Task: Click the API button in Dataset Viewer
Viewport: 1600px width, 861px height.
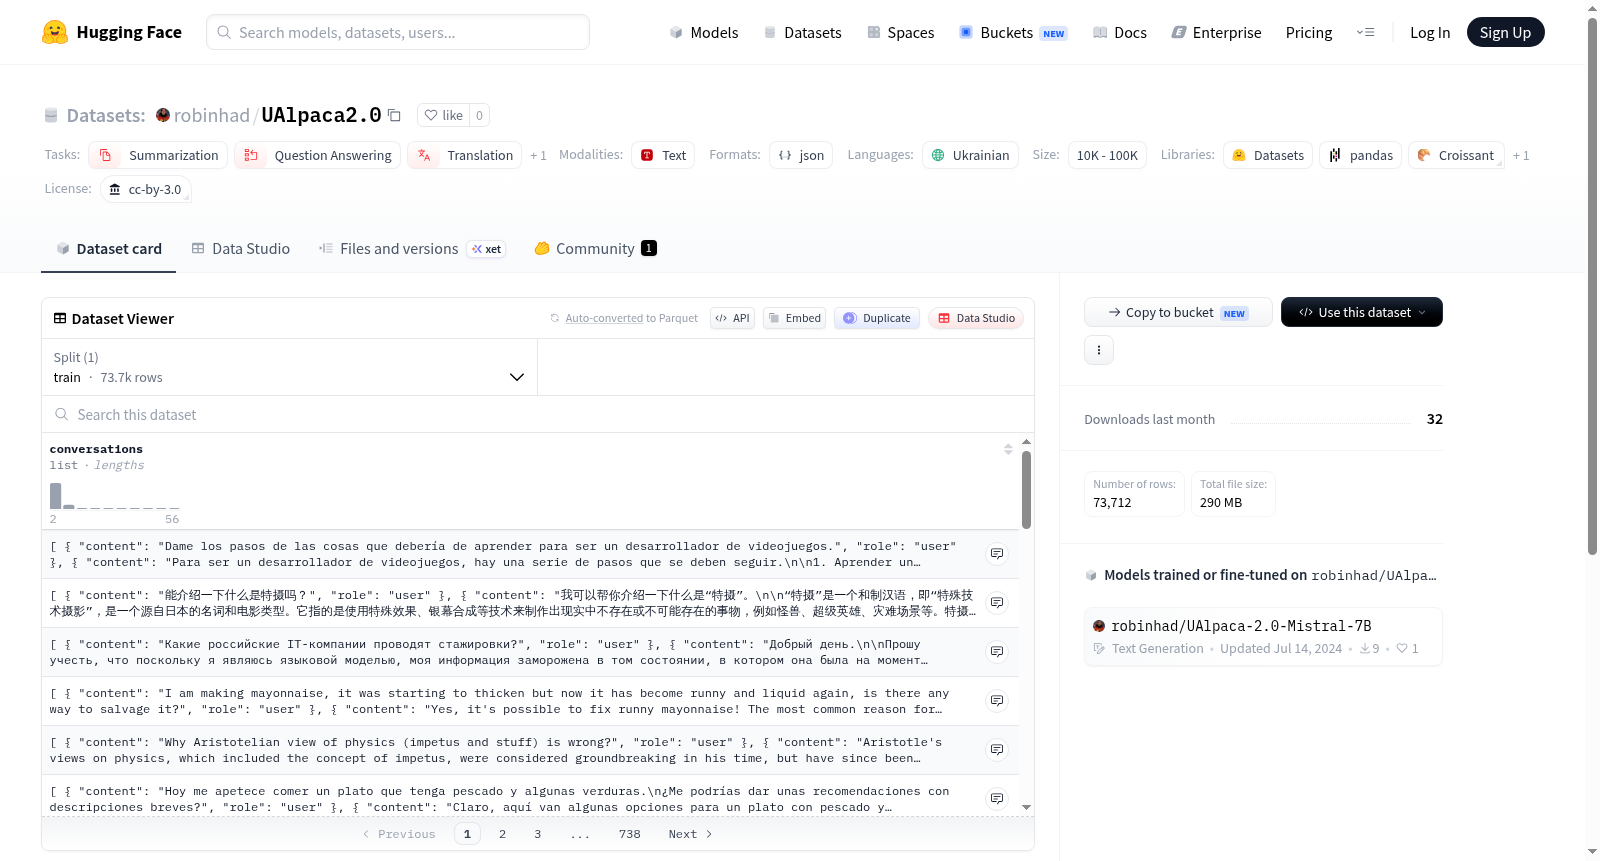Action: click(x=732, y=318)
